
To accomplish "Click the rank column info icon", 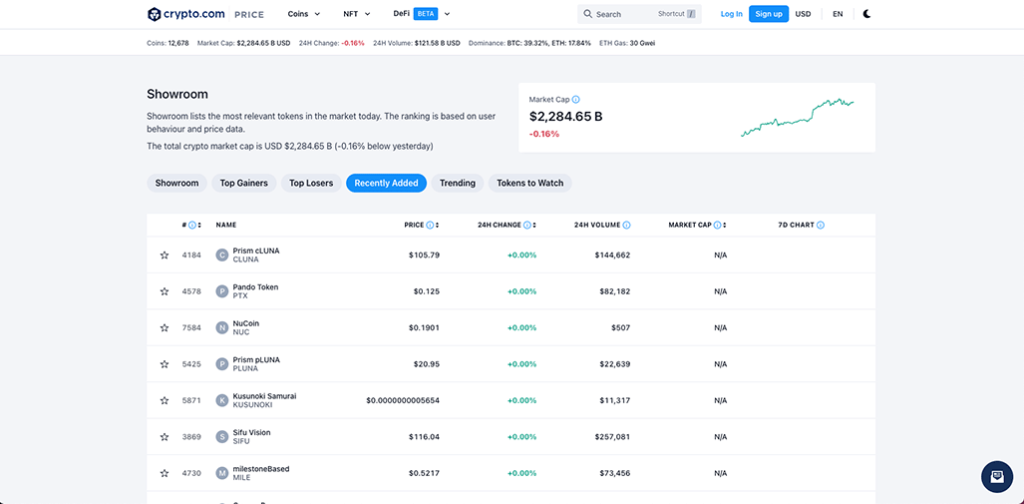I will pyautogui.click(x=192, y=225).
